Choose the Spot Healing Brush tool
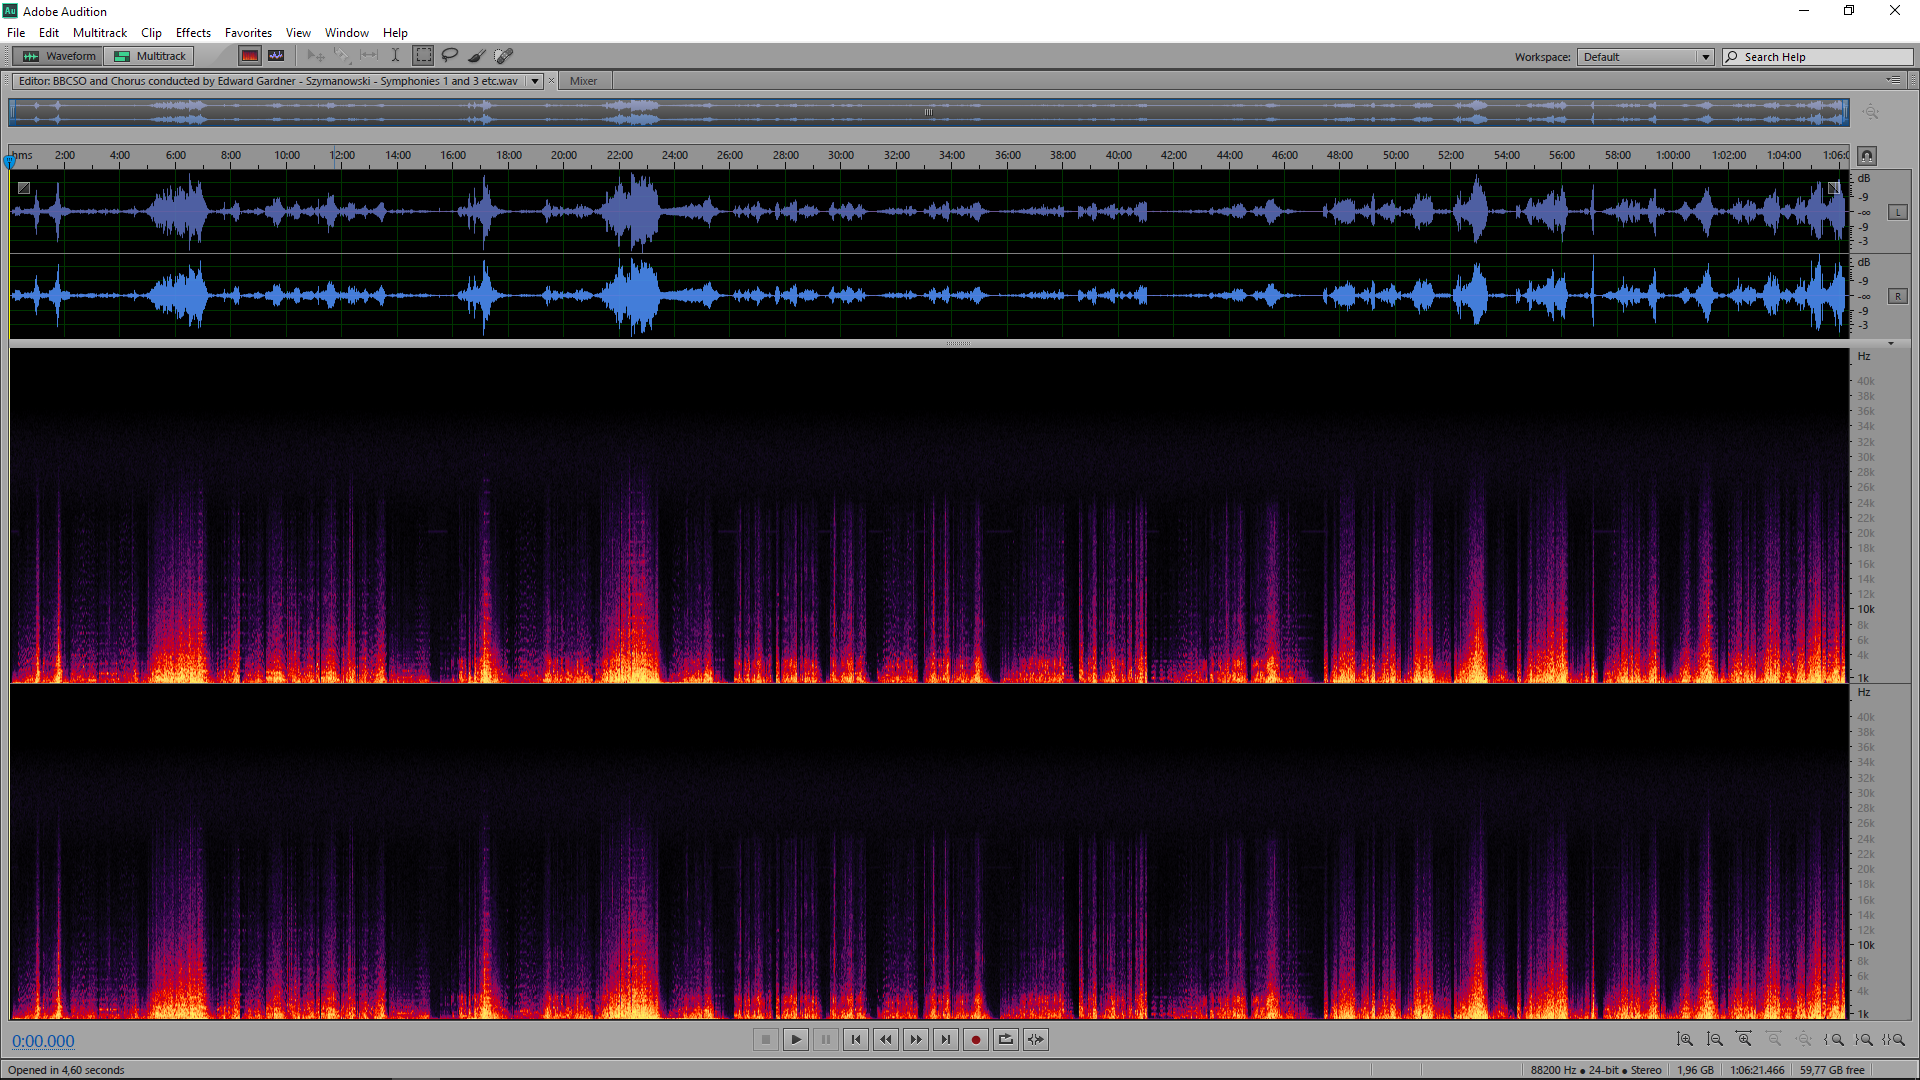Image resolution: width=1920 pixels, height=1080 pixels. pos(504,56)
